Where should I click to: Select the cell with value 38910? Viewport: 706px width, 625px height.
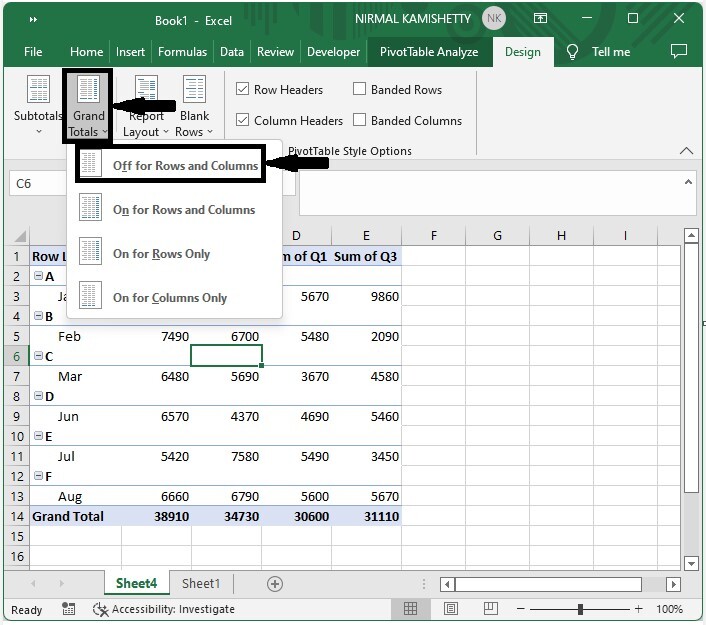(x=156, y=516)
